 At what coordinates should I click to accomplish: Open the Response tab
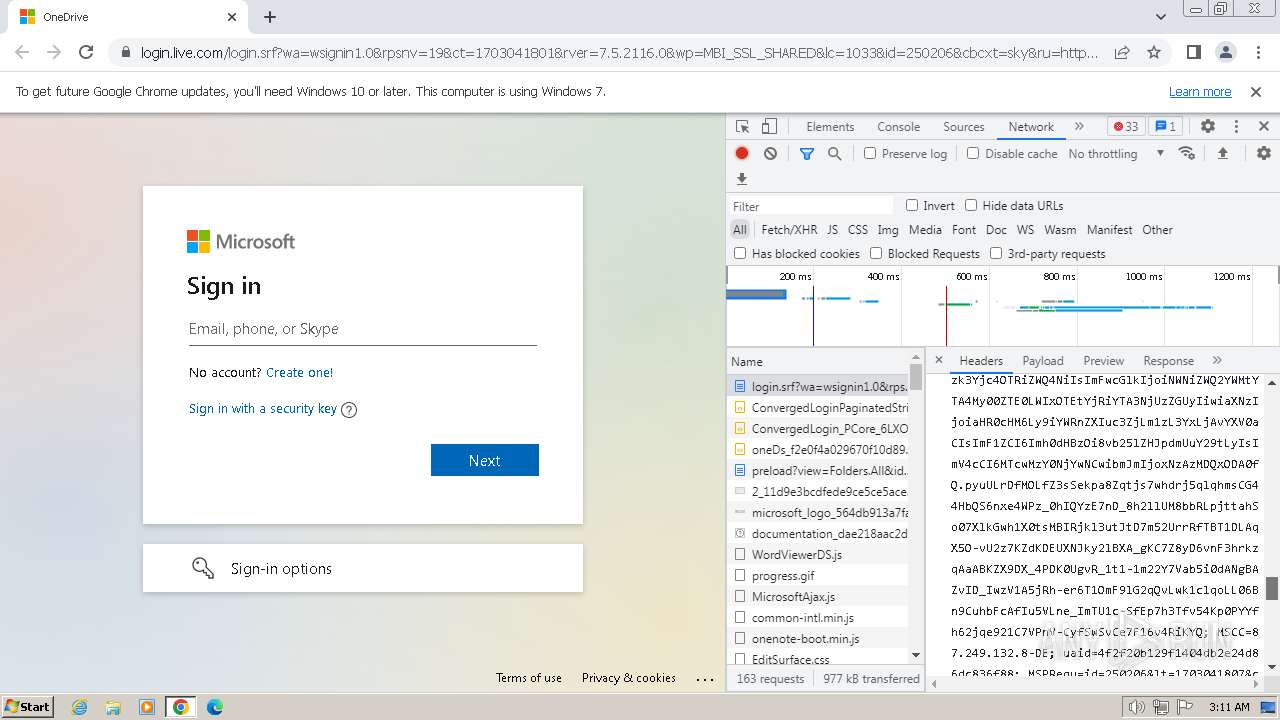click(x=1169, y=361)
